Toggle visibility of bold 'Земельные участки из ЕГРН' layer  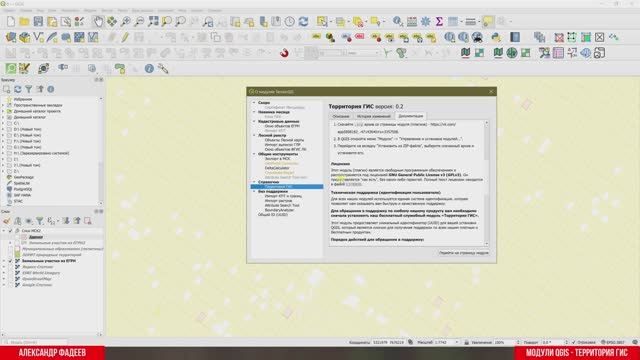point(11,261)
